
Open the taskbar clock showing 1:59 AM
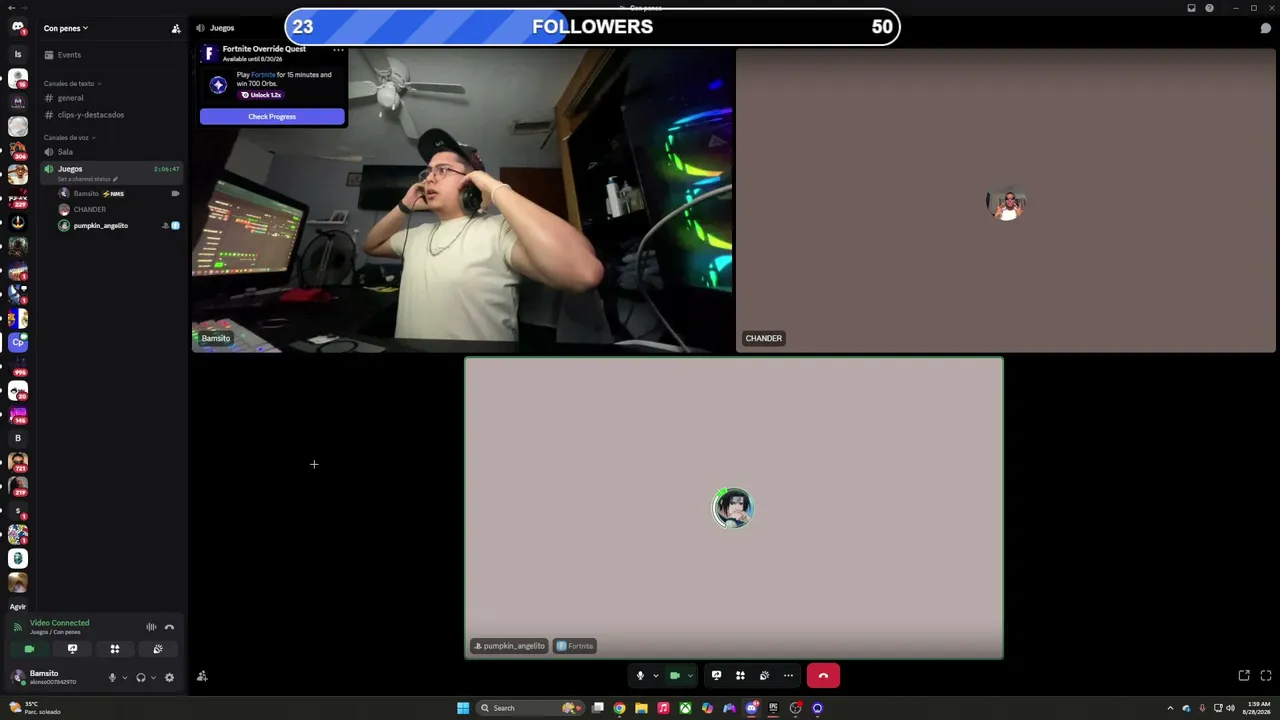click(1258, 708)
